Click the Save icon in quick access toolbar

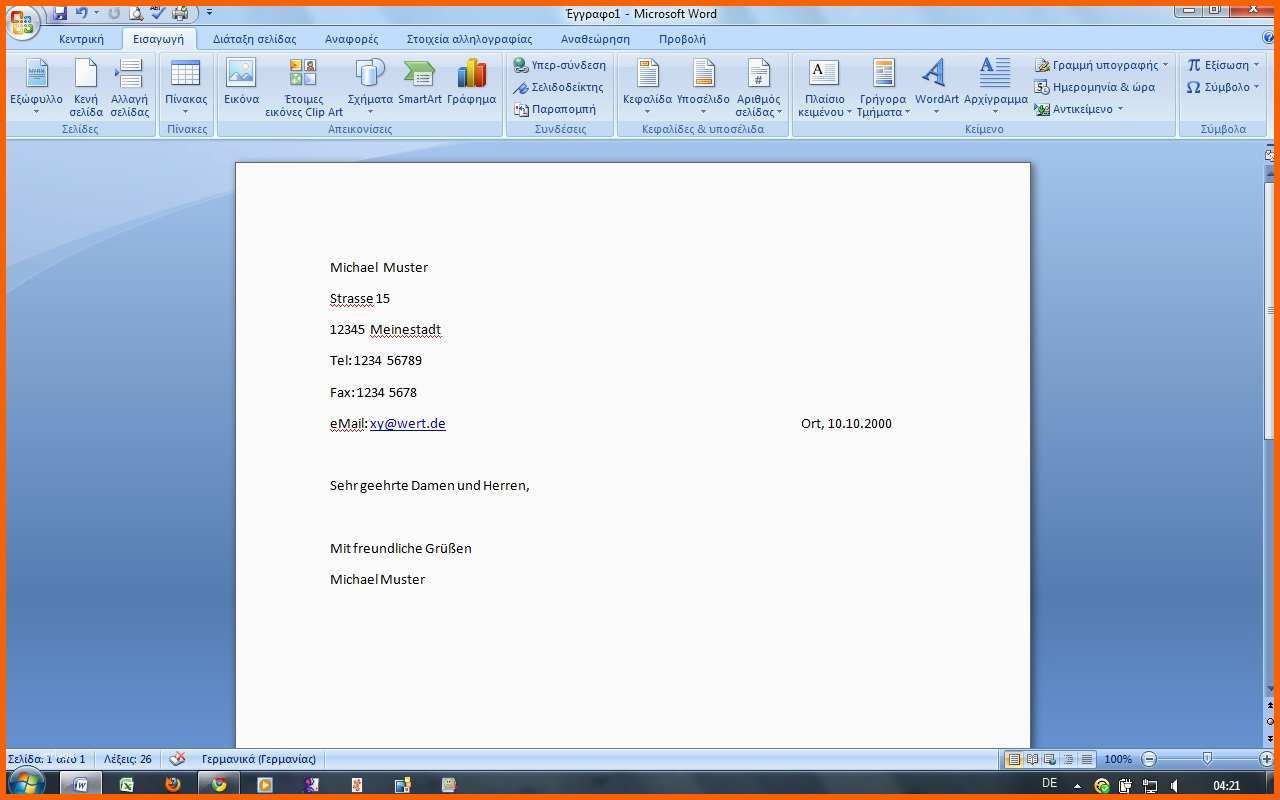tap(60, 13)
